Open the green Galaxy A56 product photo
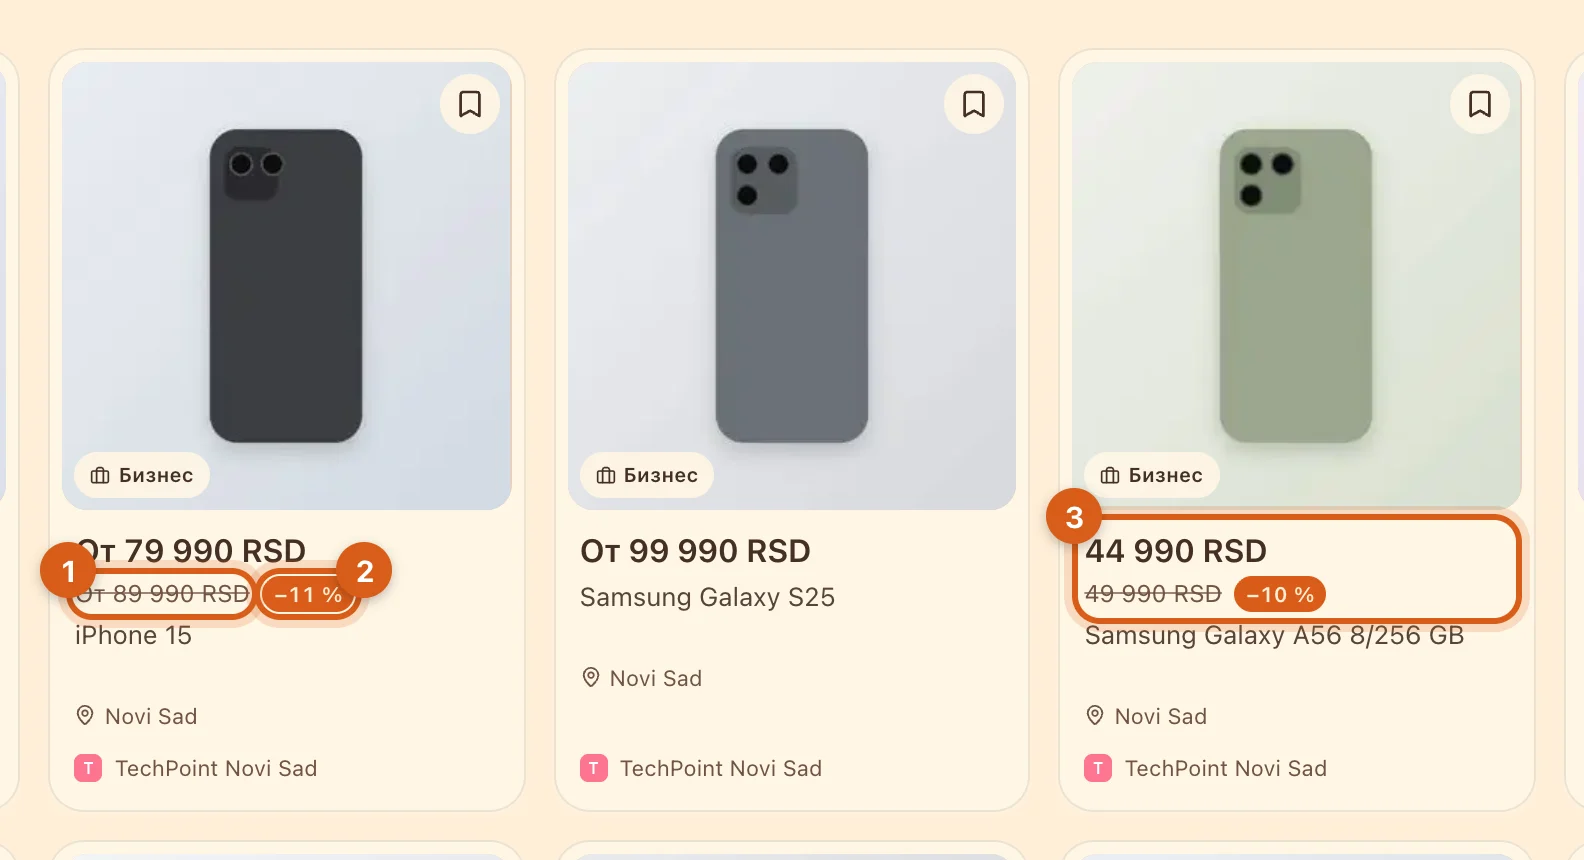 tap(1297, 286)
